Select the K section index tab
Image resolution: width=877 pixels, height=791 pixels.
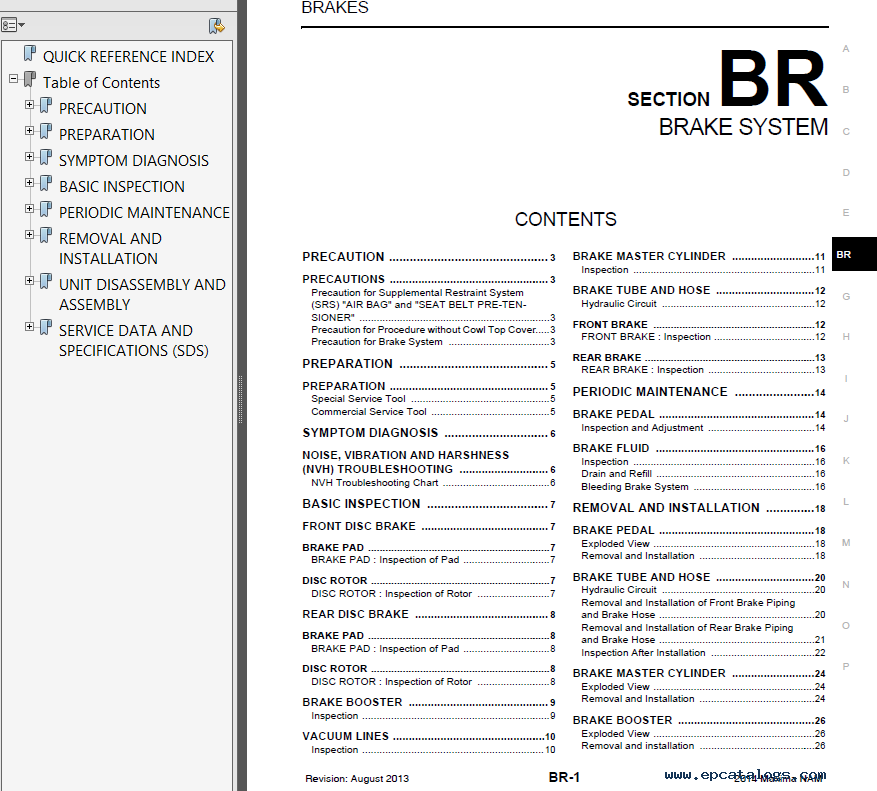(x=846, y=461)
